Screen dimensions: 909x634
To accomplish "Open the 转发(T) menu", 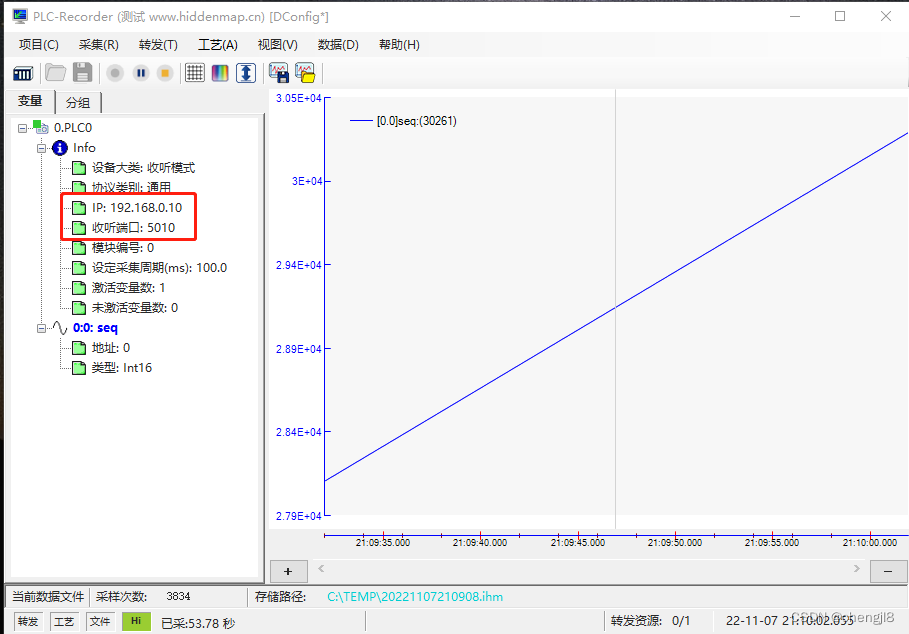I will tap(158, 45).
